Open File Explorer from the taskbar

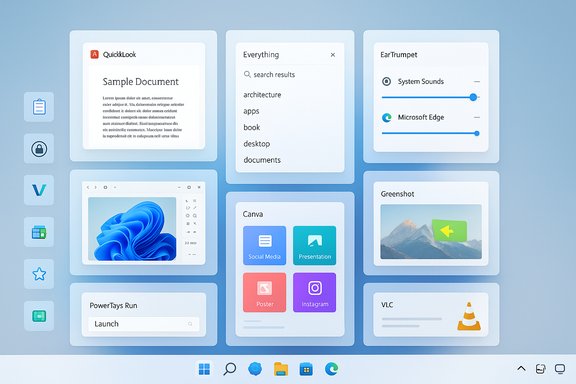point(281,369)
